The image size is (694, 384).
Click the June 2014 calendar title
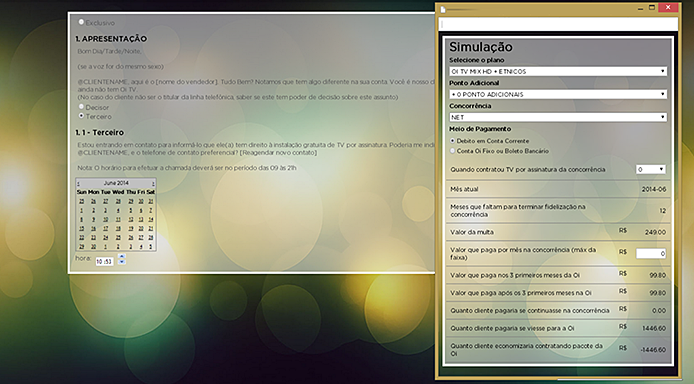coord(116,183)
